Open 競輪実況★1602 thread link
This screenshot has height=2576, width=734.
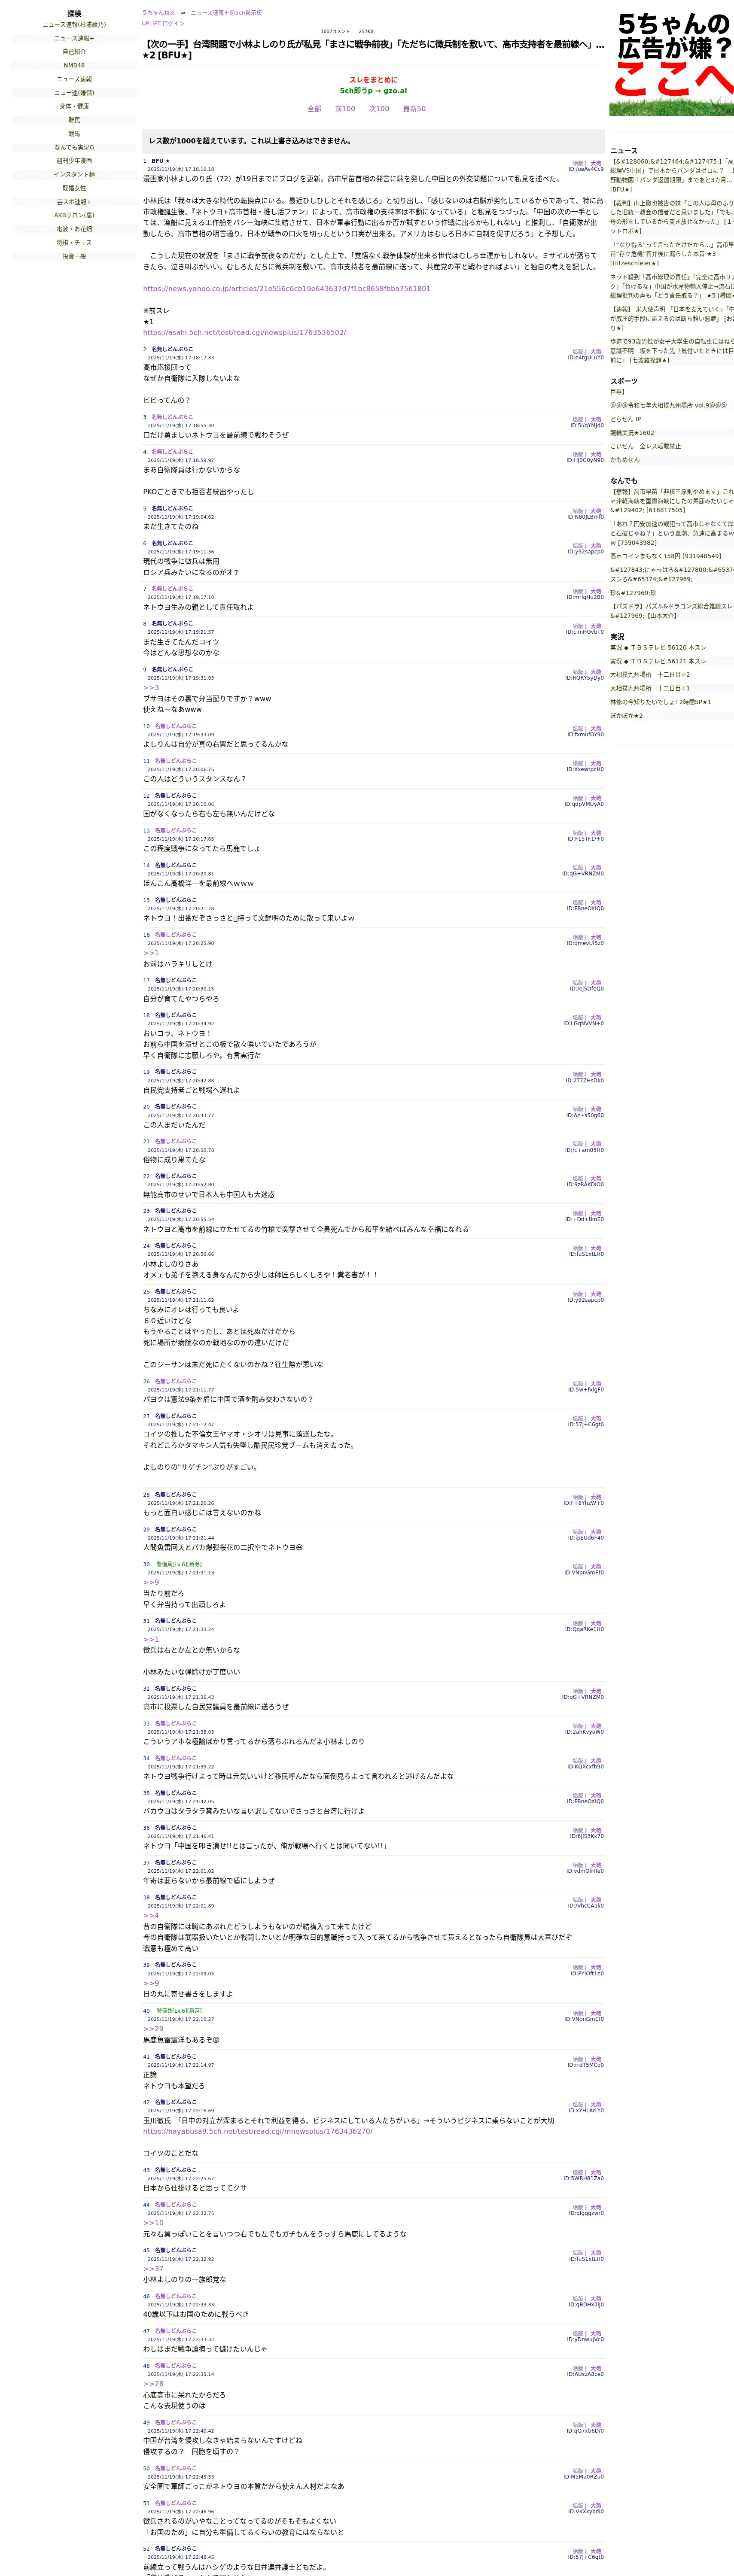point(633,433)
